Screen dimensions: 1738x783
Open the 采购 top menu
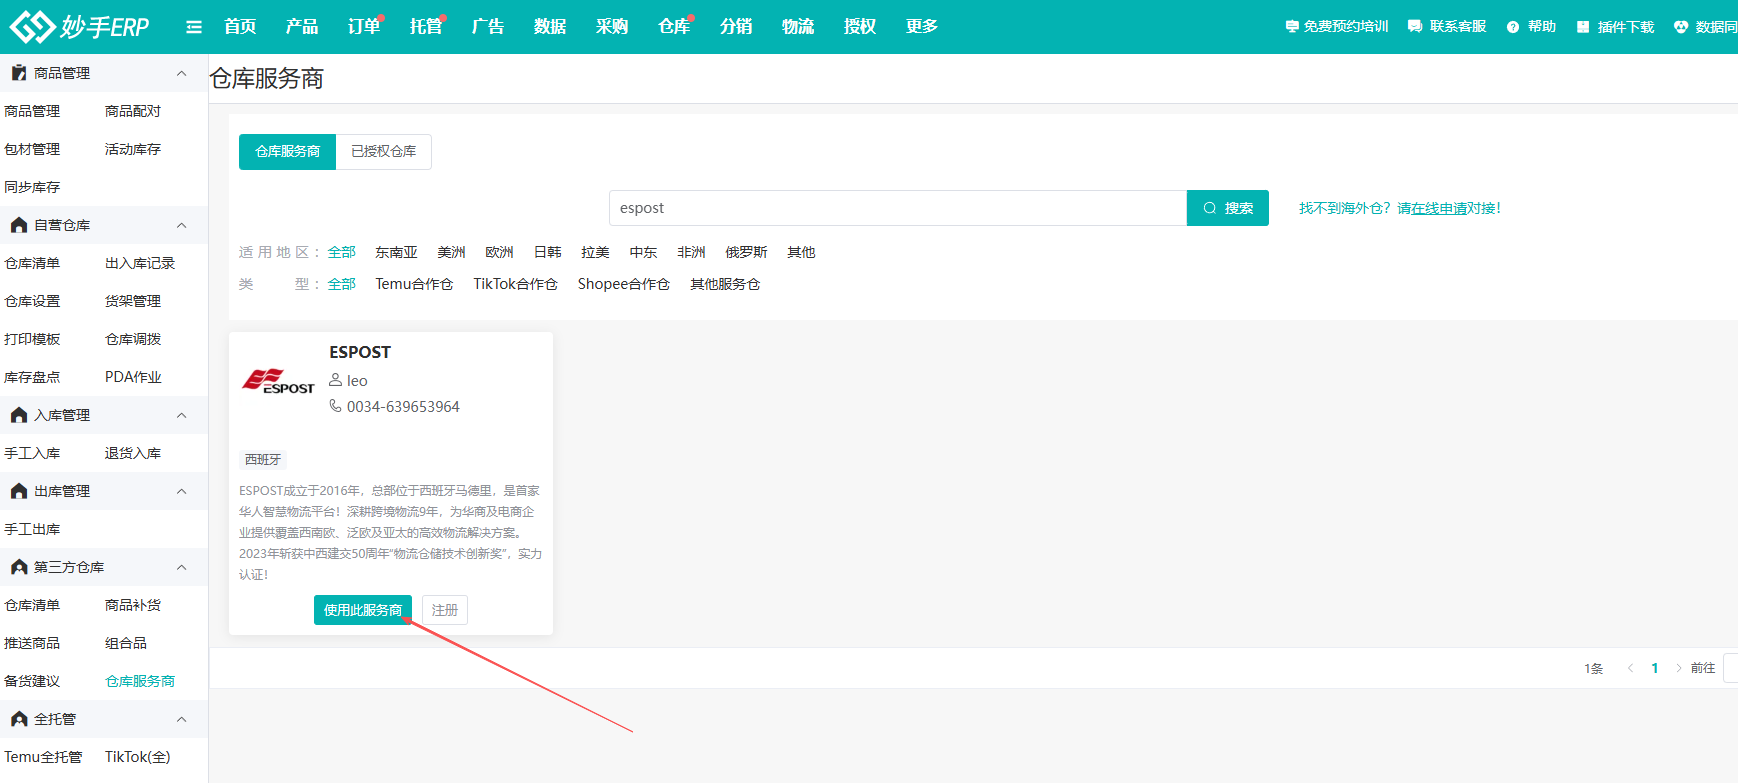click(x=612, y=27)
